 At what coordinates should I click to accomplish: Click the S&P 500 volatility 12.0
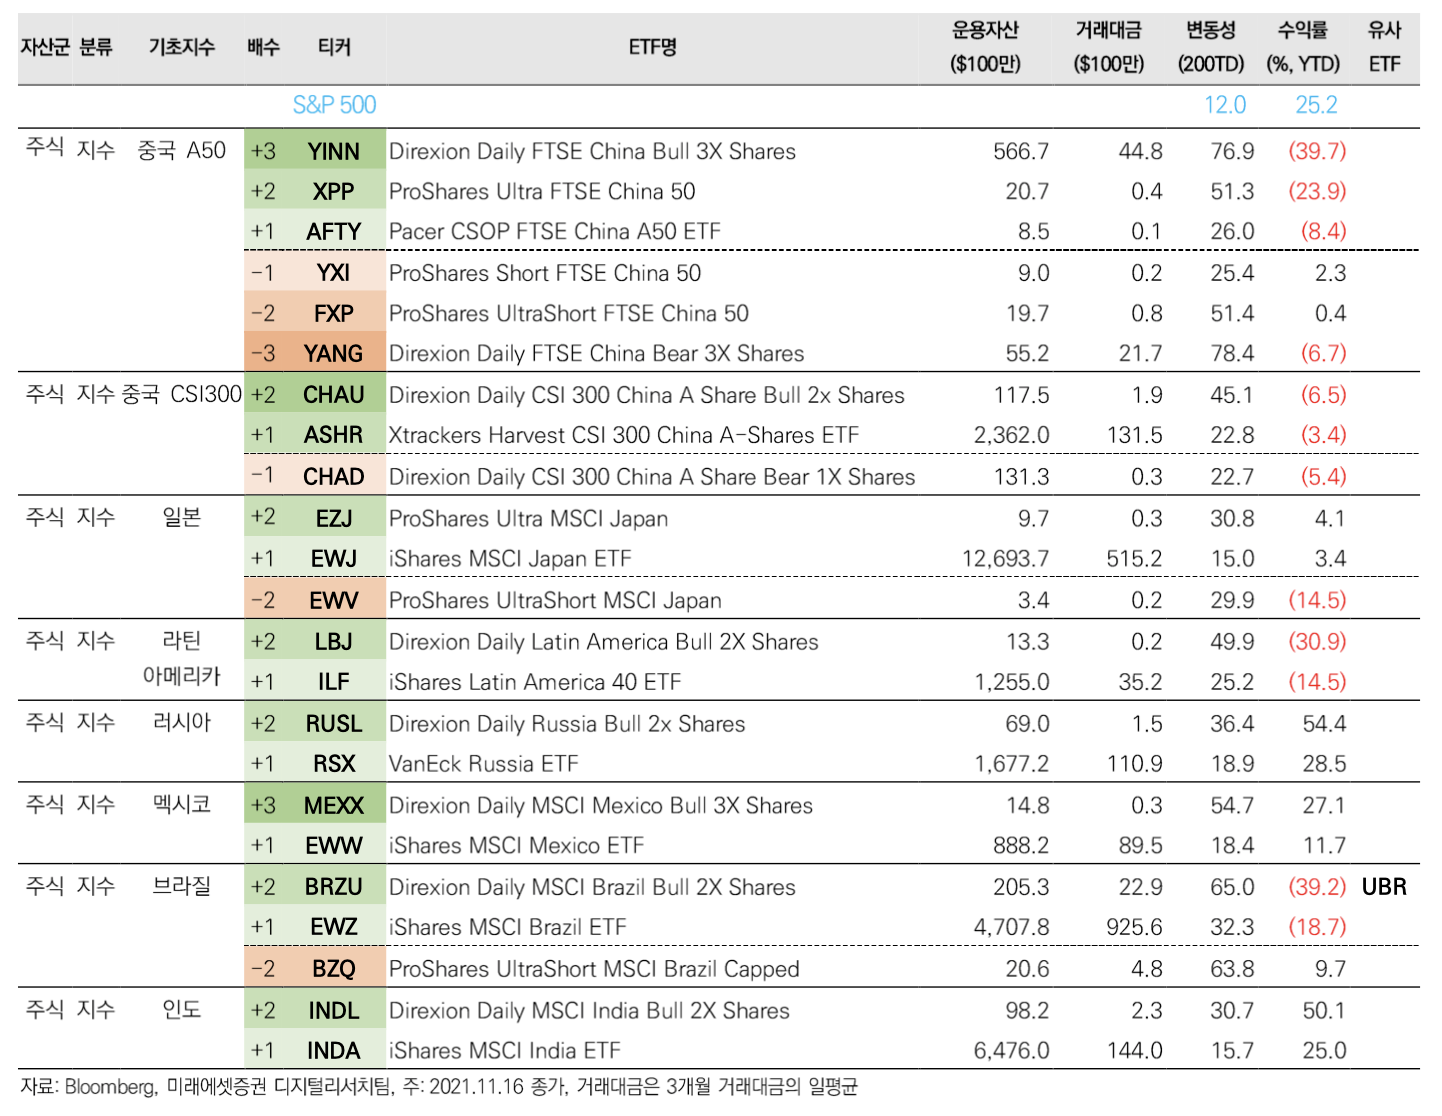coord(1225,105)
